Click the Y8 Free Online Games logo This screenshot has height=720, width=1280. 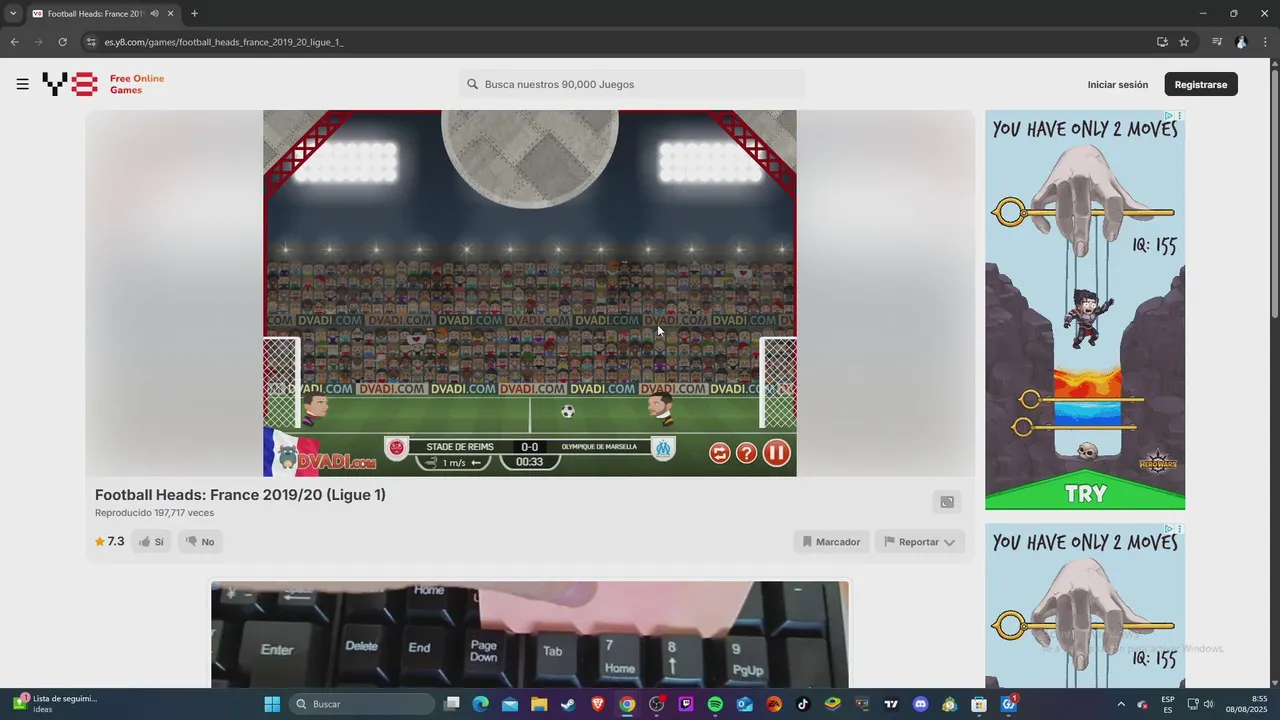103,84
